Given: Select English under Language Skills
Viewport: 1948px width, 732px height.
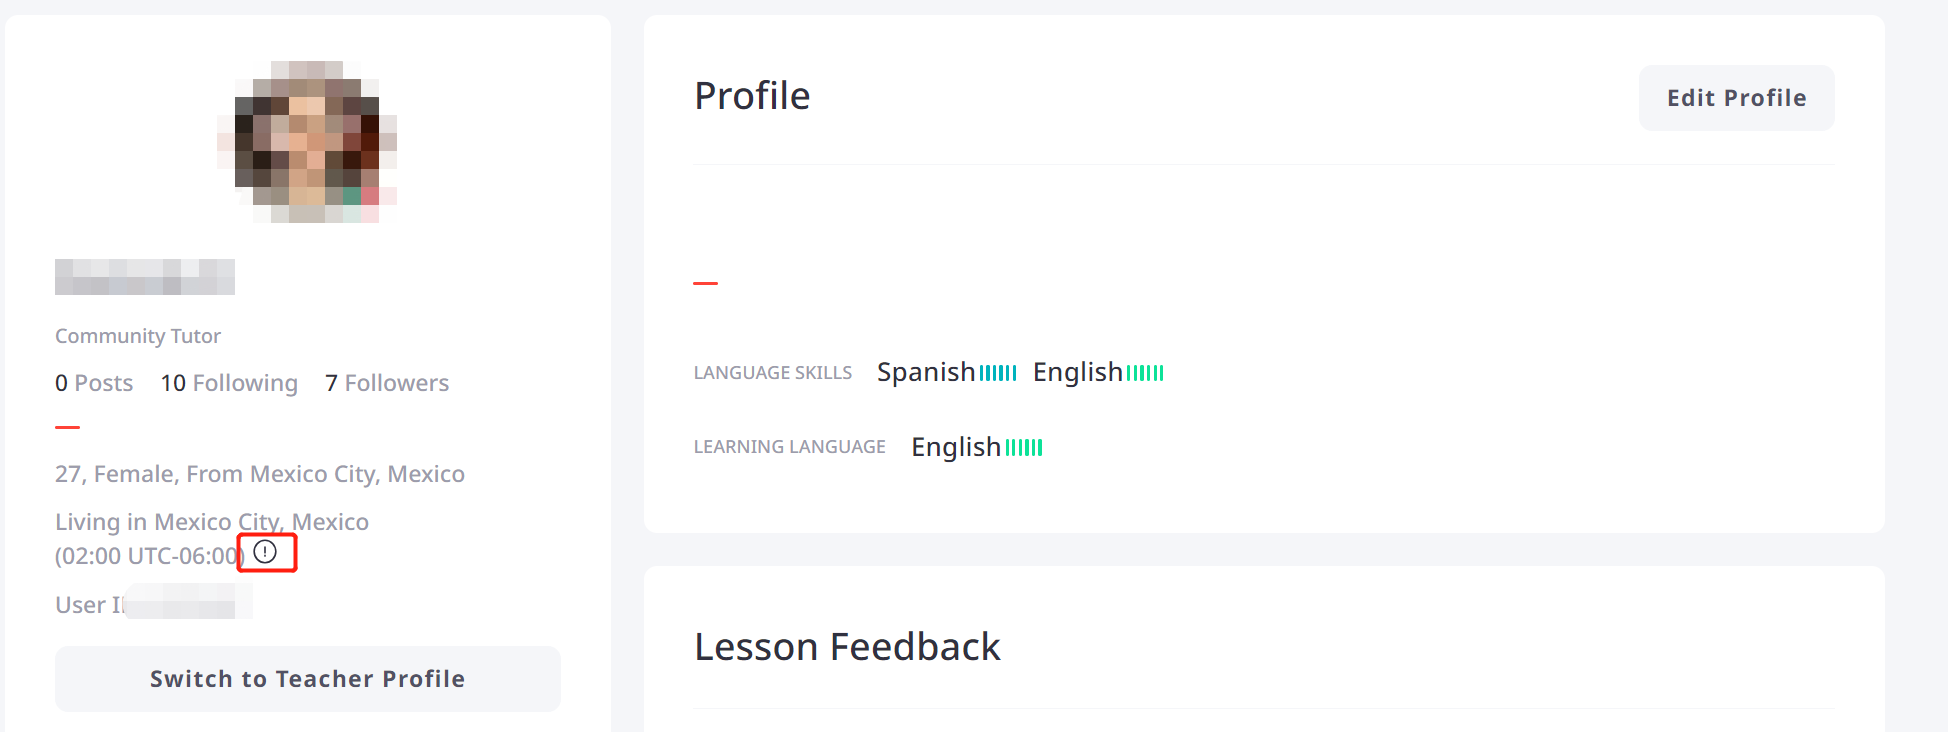Looking at the screenshot, I should pyautogui.click(x=1078, y=372).
